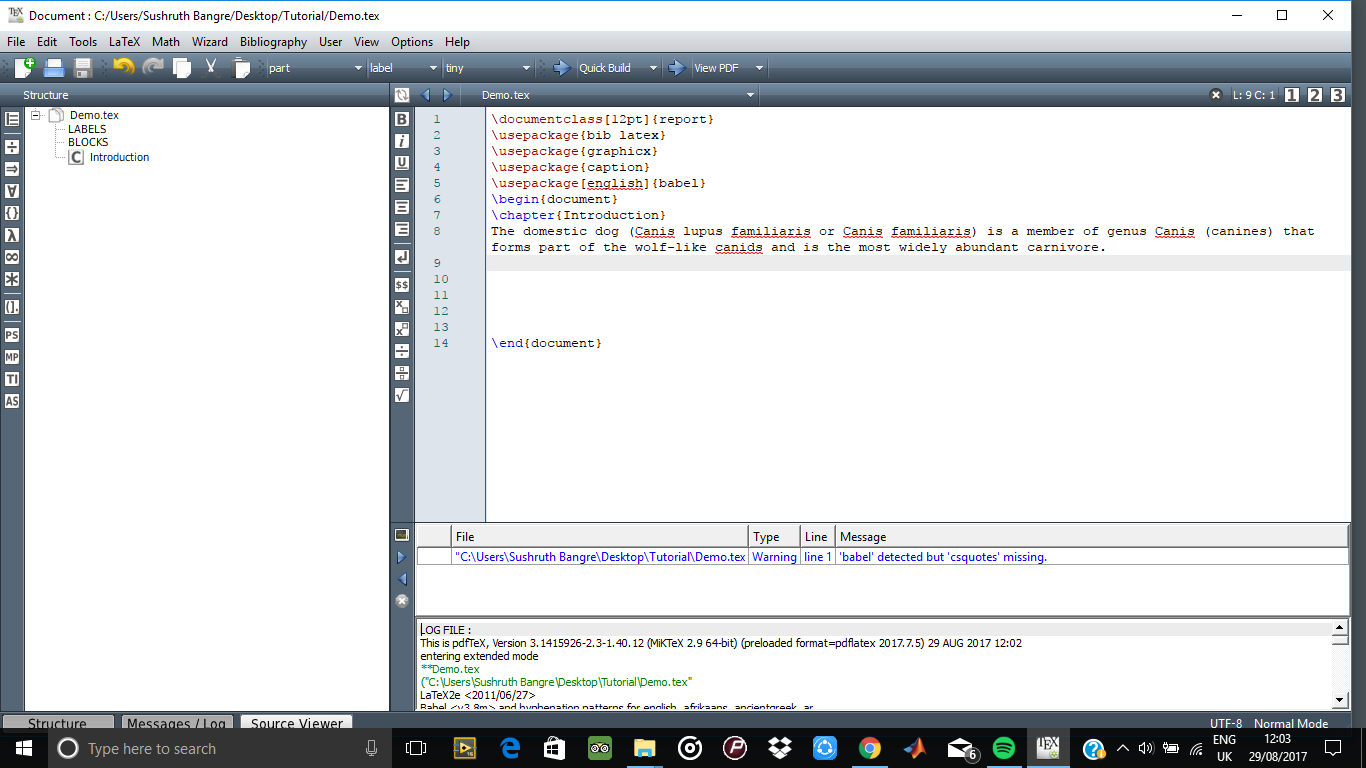This screenshot has width=1366, height=768.
Task: Open the delimiters braces symbols panel
Action: tap(12, 213)
